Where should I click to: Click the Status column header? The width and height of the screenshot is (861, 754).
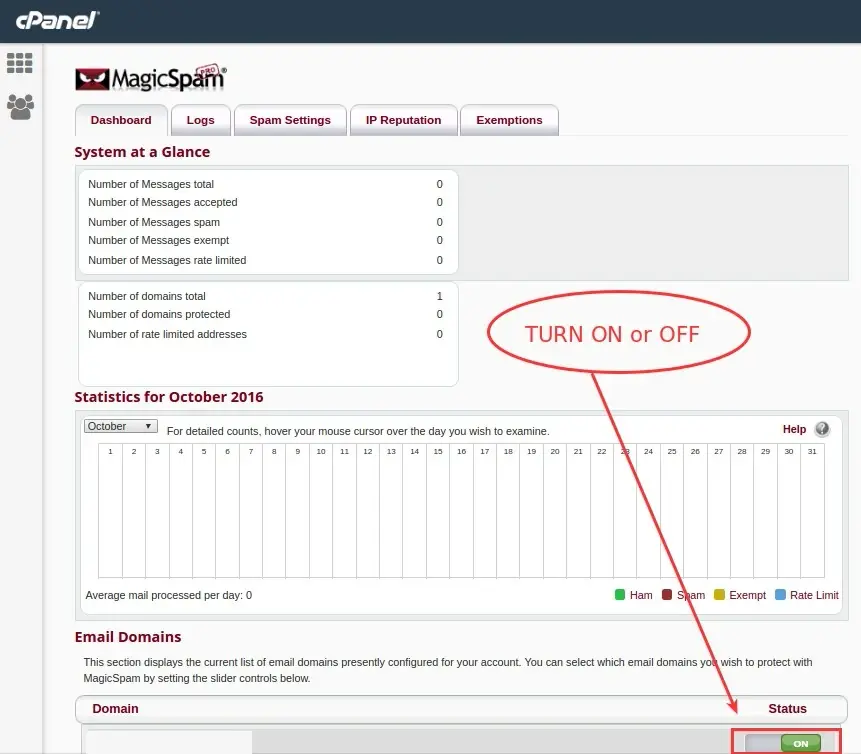pyautogui.click(x=787, y=708)
